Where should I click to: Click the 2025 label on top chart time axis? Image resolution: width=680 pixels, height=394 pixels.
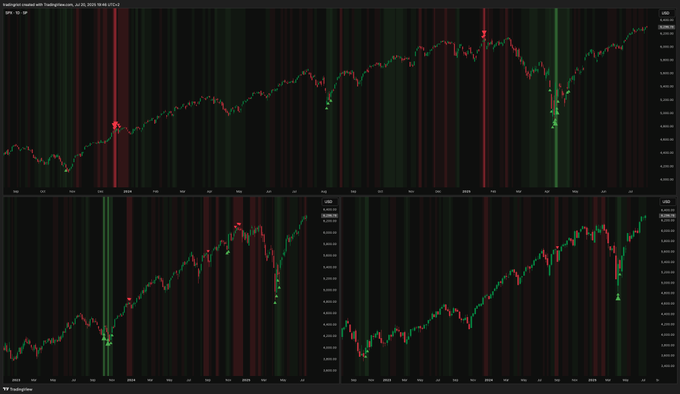pyautogui.click(x=466, y=191)
